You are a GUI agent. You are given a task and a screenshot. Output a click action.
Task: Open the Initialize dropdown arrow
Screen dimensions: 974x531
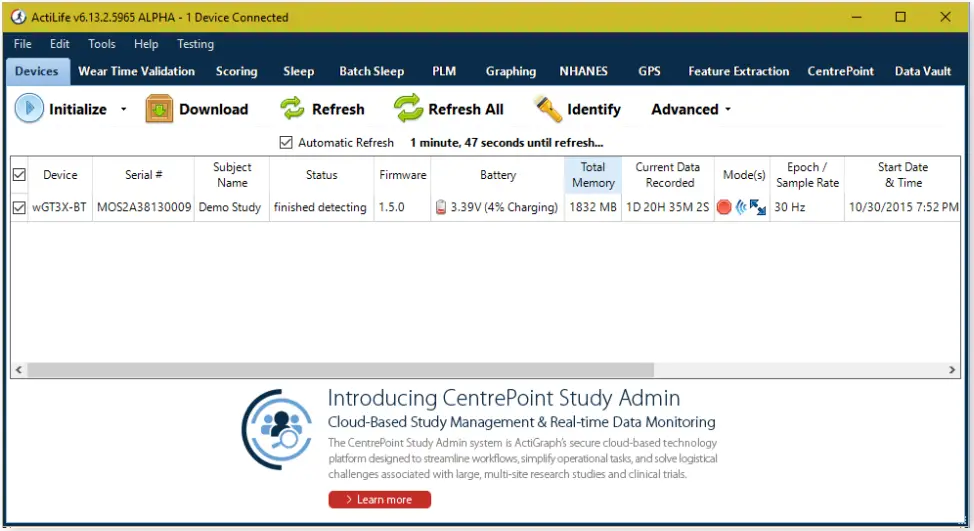coord(124,109)
